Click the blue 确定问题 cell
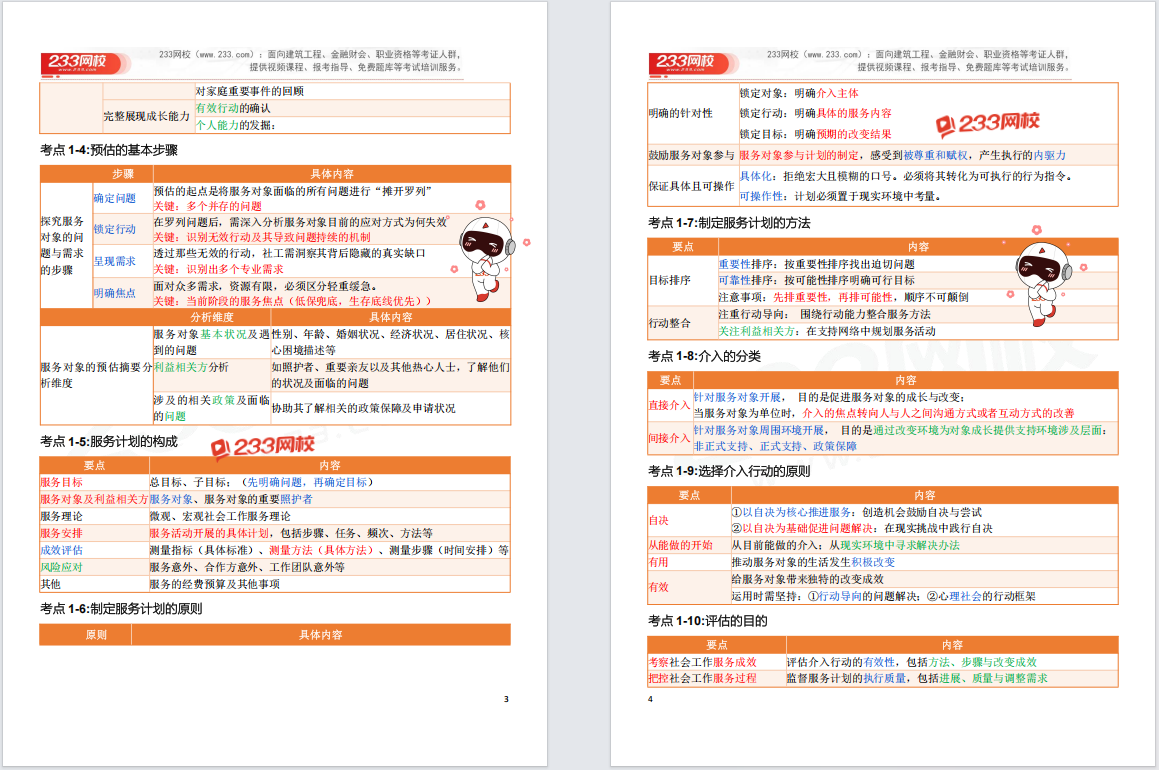Screen dimensions: 1159x770 115,198
